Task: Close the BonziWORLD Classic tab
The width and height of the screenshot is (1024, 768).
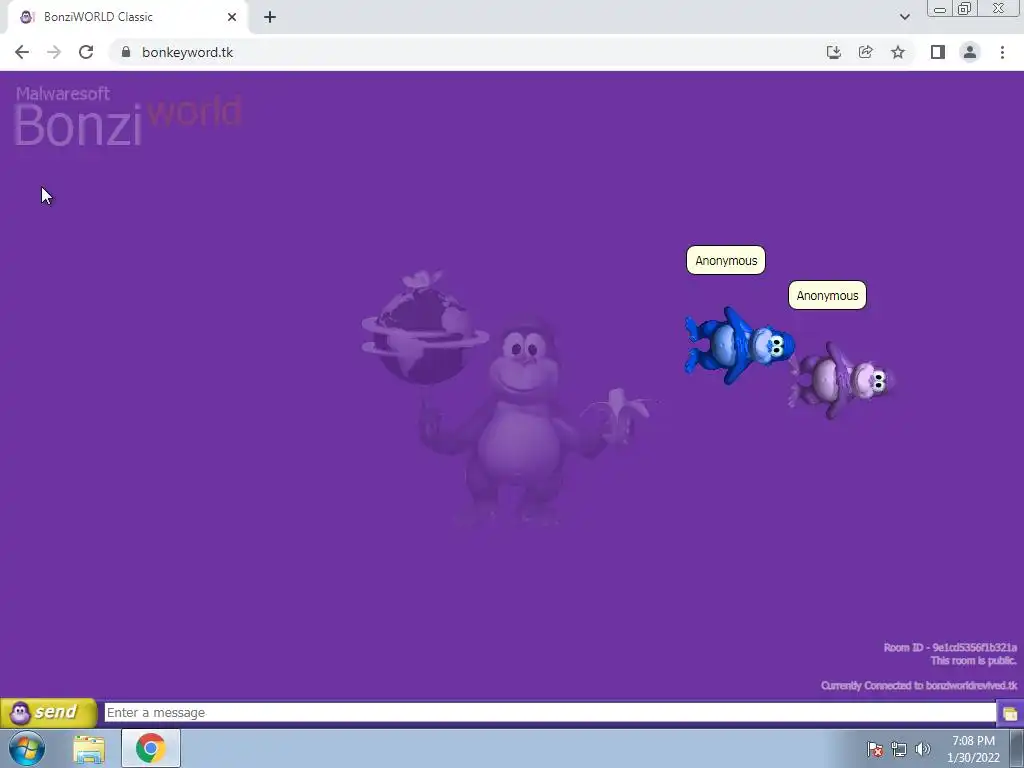Action: [232, 17]
